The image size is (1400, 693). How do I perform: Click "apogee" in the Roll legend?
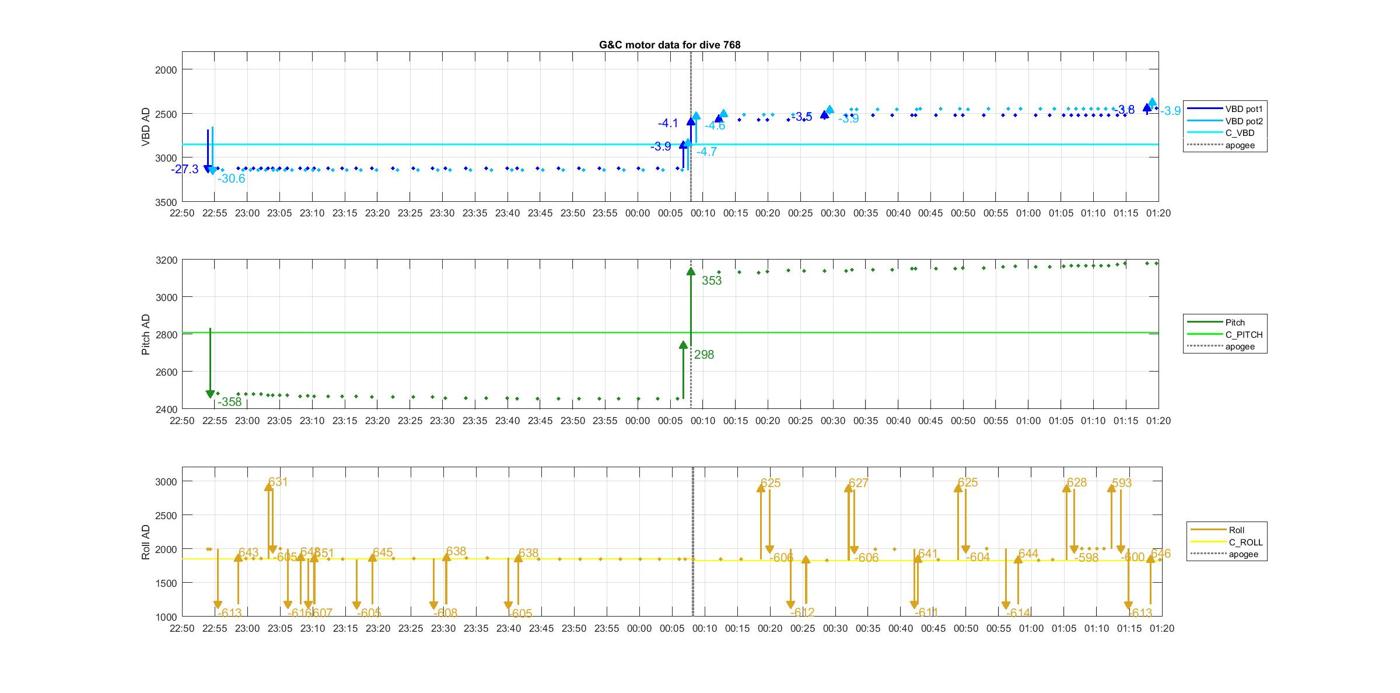point(1243,554)
